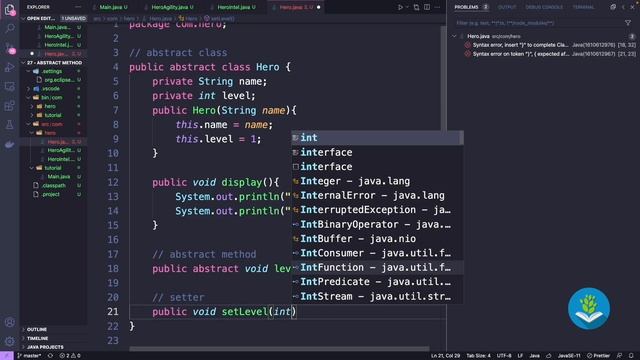Synchronize changes icon in status bar

tap(50, 356)
